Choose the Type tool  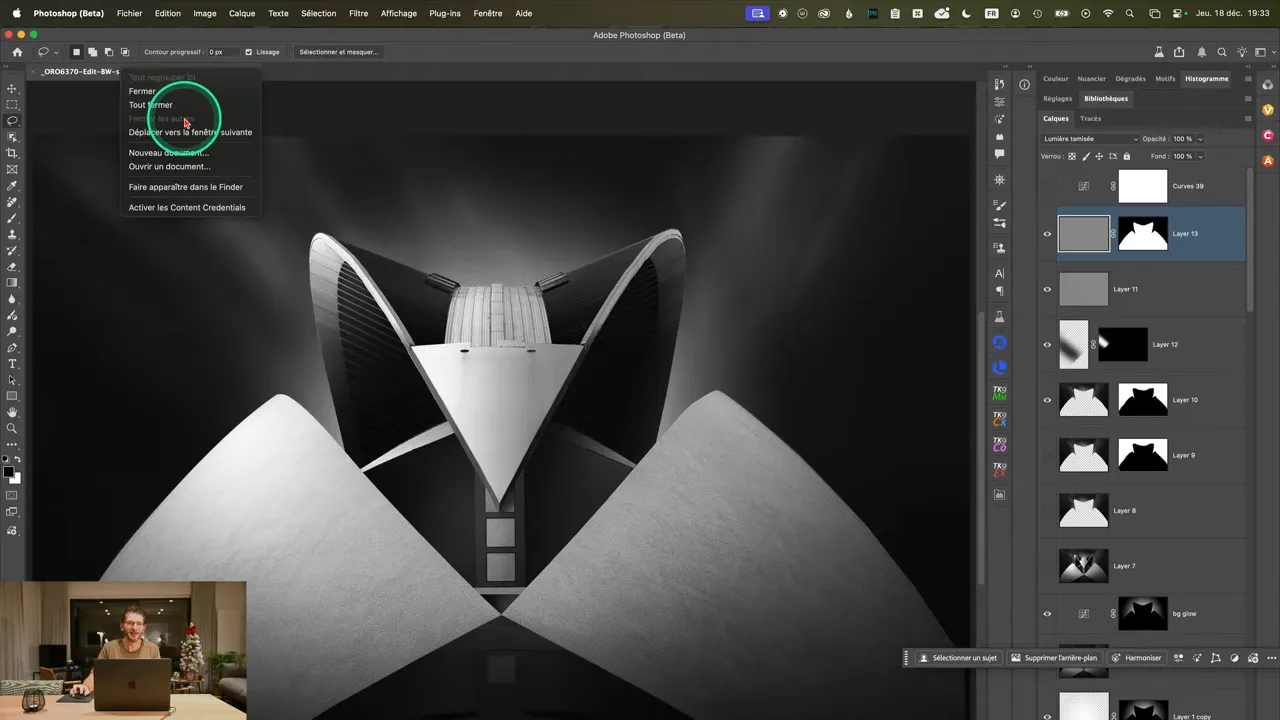pos(12,364)
